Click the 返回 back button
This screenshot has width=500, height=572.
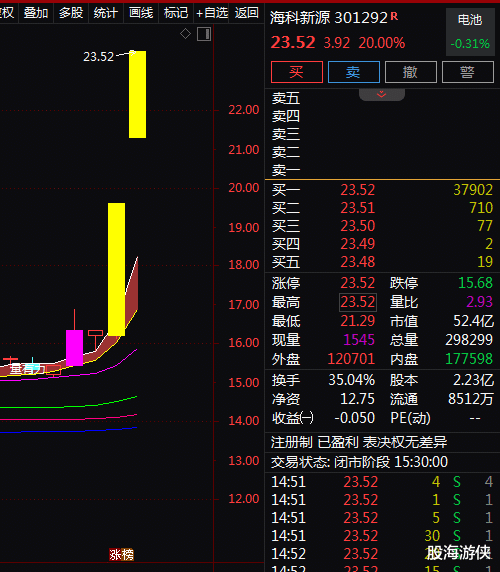(247, 13)
